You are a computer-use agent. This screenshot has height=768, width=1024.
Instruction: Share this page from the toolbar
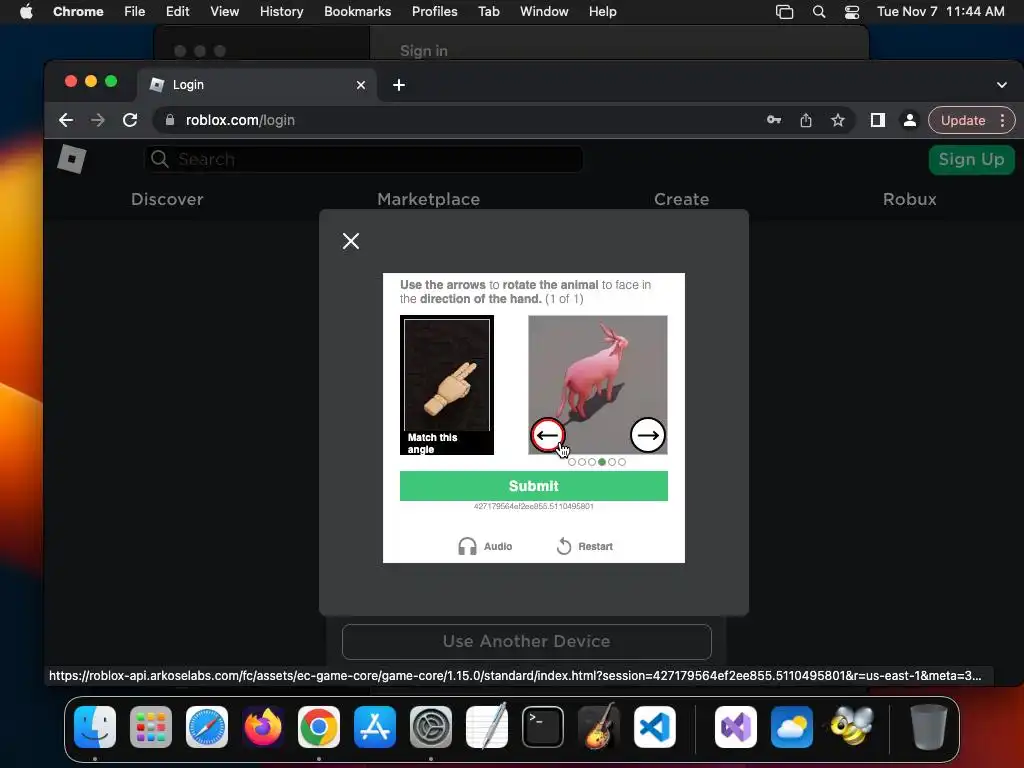click(806, 120)
